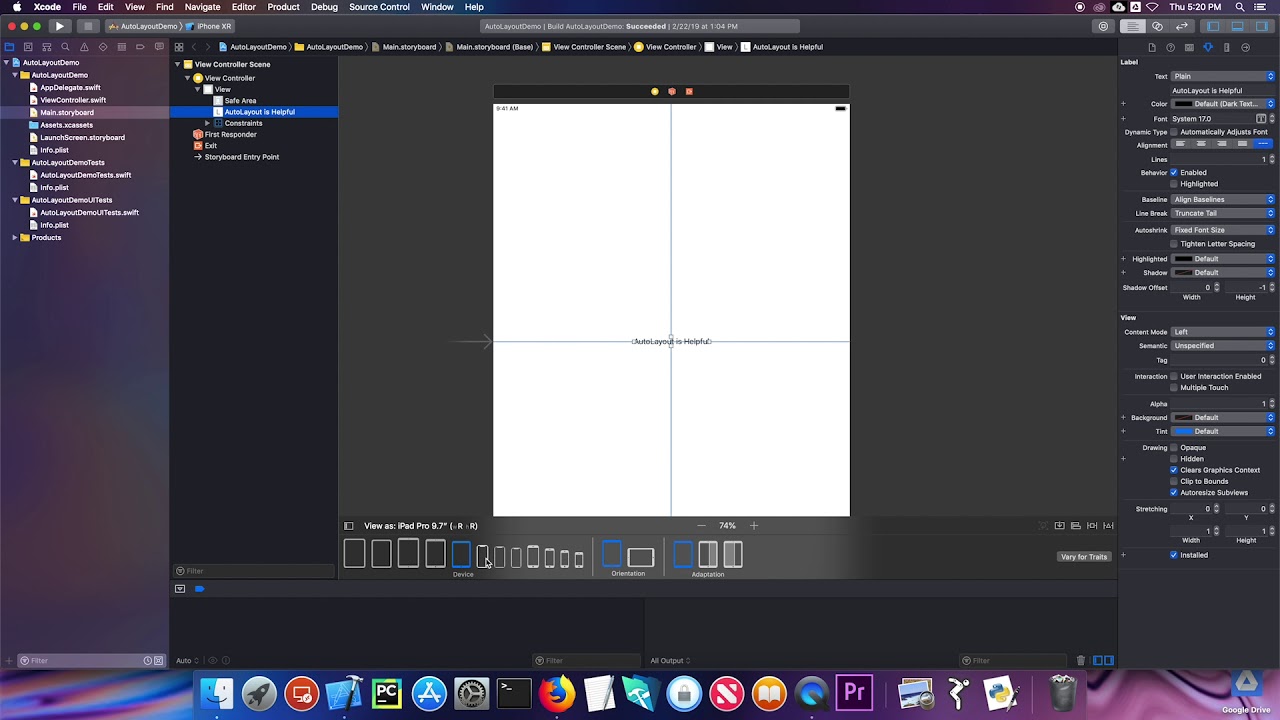Open the Background color swatch selector
The height and width of the screenshot is (720, 1280).
click(x=1183, y=418)
